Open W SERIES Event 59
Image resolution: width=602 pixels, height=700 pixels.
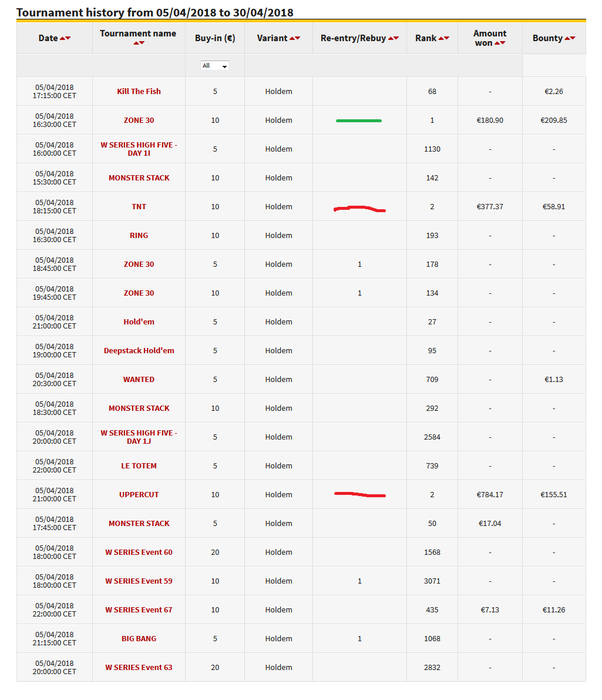(139, 581)
